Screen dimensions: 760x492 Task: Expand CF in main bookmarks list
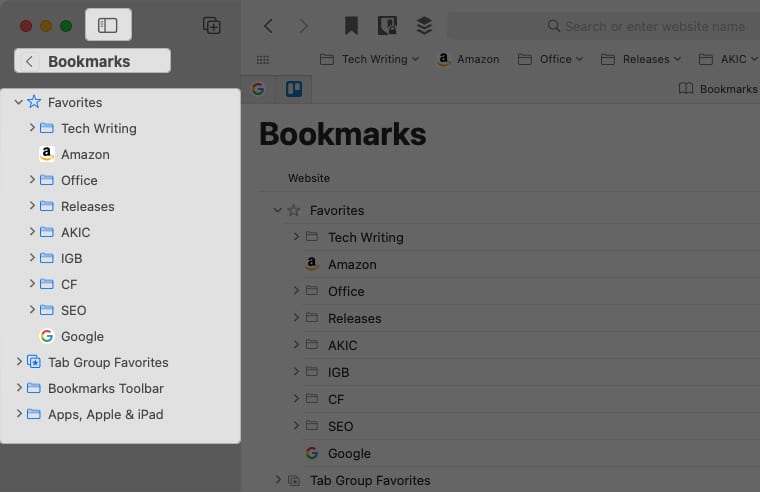pos(296,398)
